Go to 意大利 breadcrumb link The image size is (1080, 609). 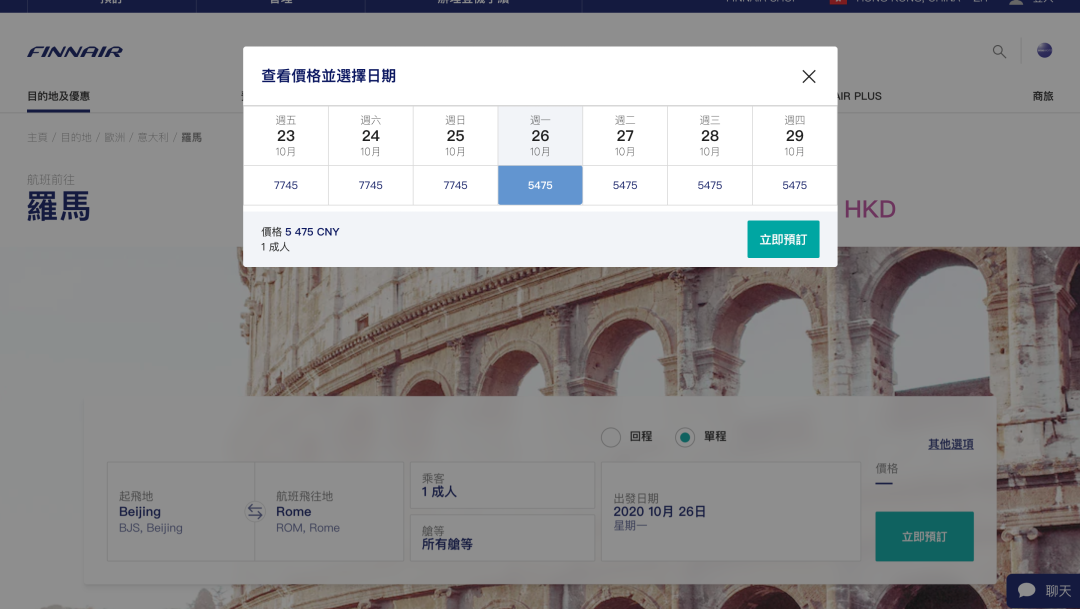(x=153, y=138)
